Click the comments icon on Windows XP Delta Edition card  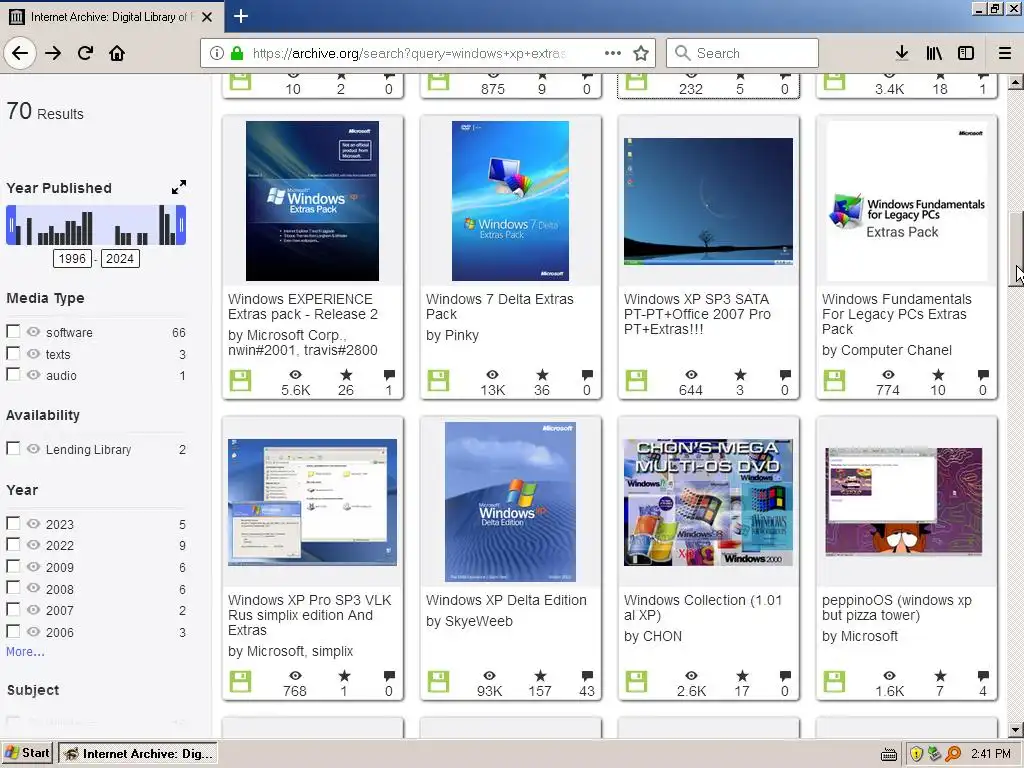click(x=587, y=675)
